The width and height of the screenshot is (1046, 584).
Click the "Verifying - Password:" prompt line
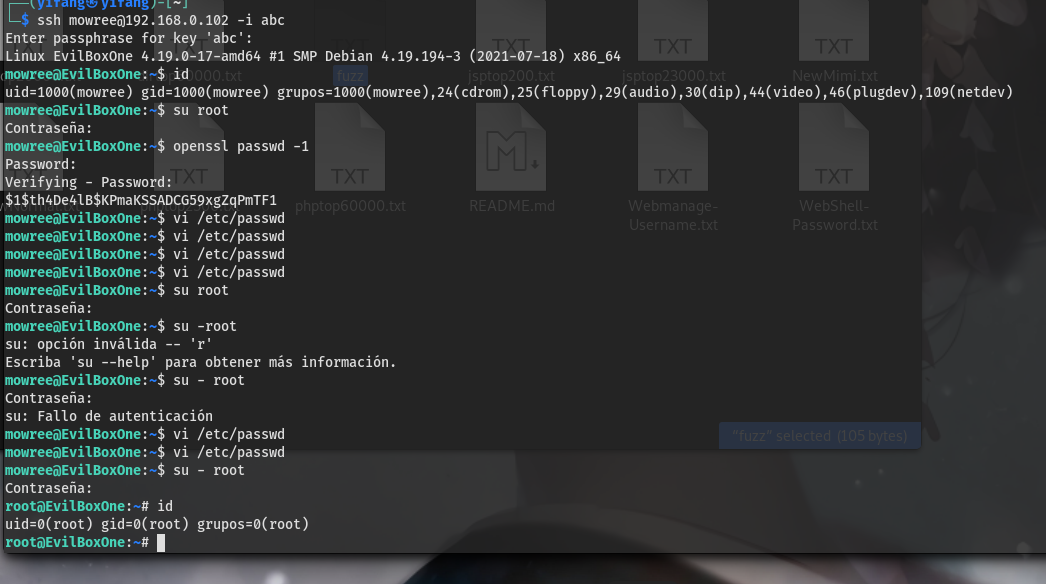click(x=89, y=182)
